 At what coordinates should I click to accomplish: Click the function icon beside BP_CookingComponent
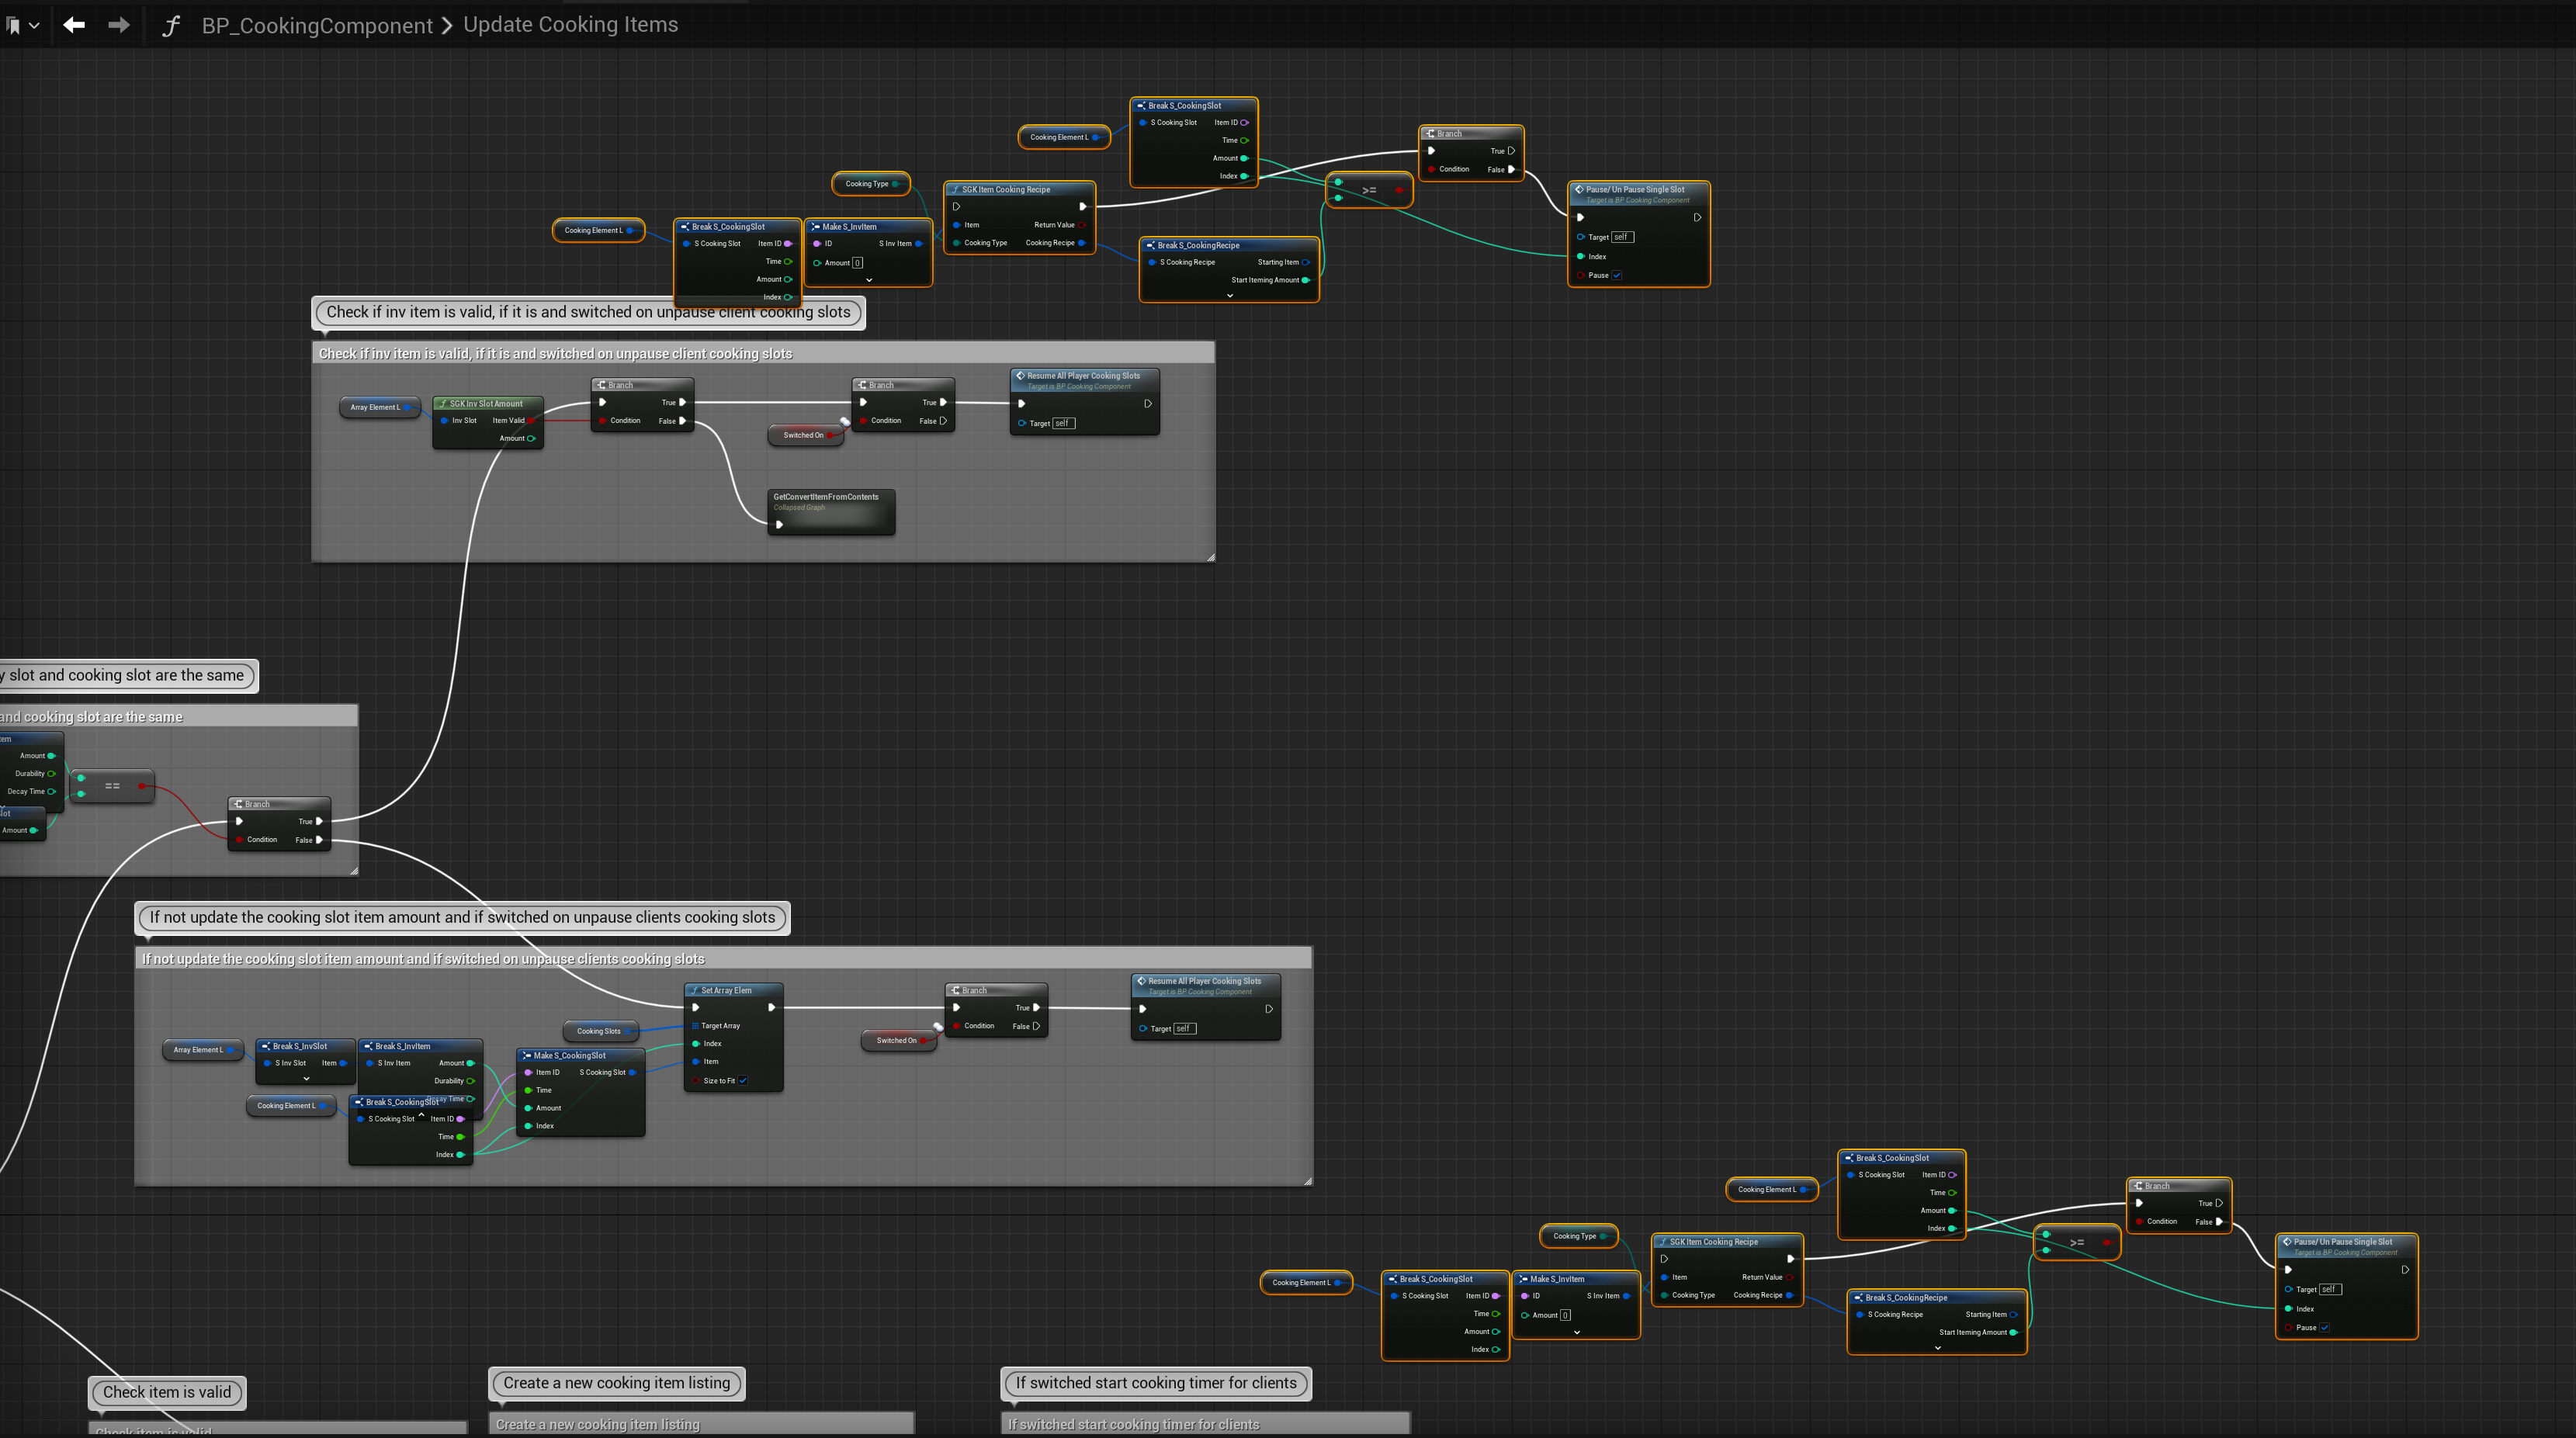click(171, 25)
